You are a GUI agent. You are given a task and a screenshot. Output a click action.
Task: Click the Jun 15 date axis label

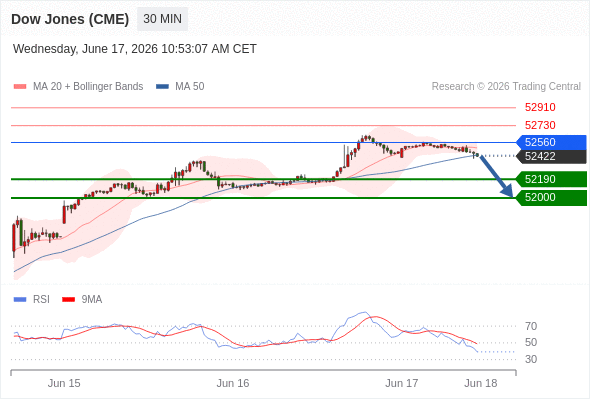pyautogui.click(x=64, y=383)
